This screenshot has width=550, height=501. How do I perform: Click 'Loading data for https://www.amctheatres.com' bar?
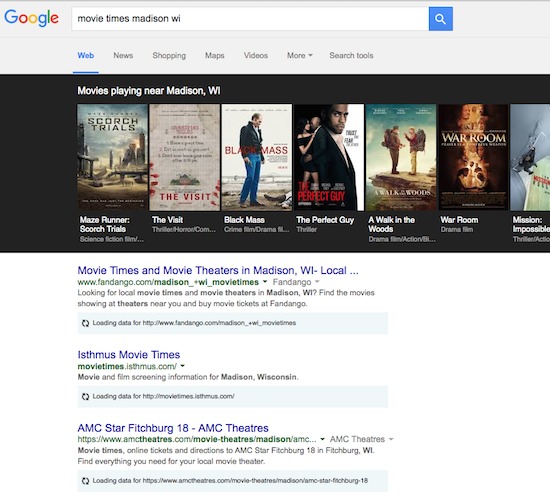pos(233,481)
